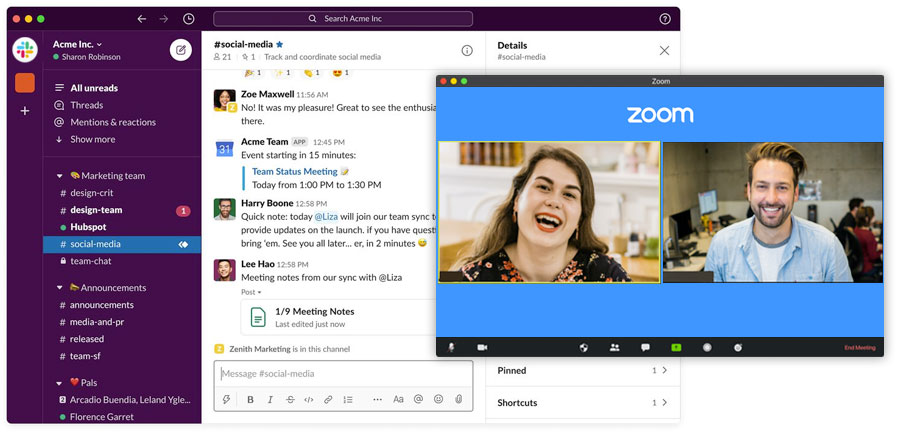
Task: Apply inline code formatting
Action: [x=309, y=400]
